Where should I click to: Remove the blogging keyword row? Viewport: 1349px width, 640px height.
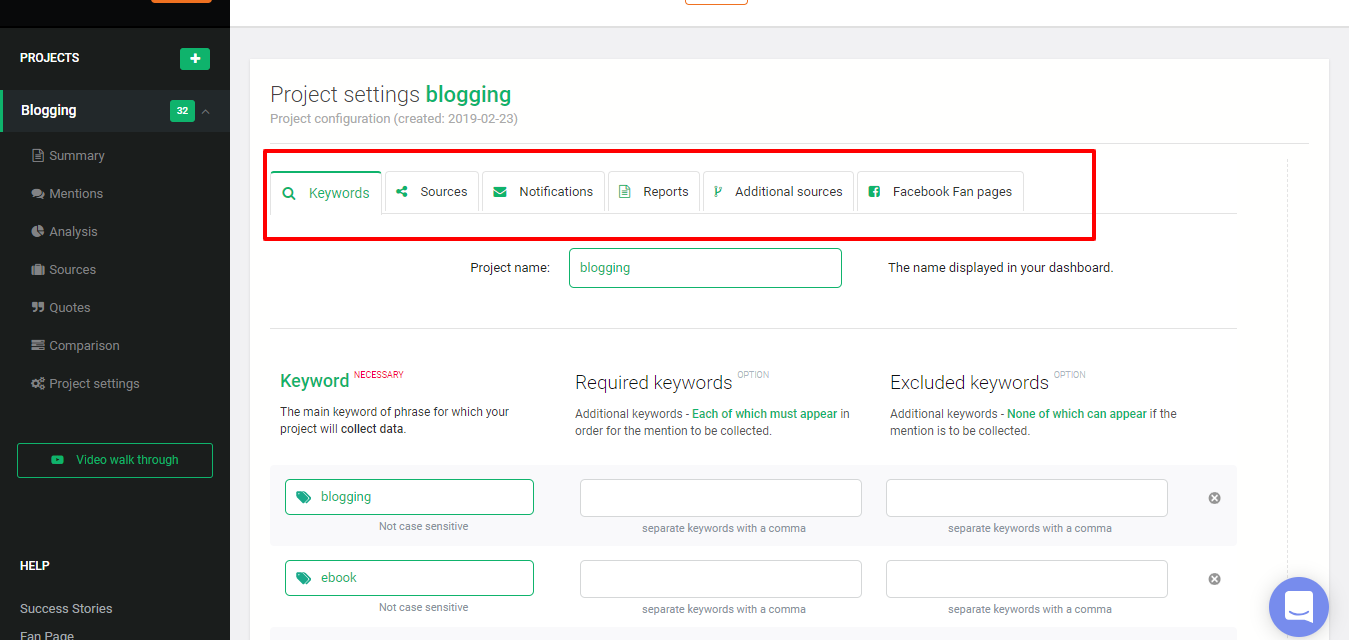point(1214,498)
